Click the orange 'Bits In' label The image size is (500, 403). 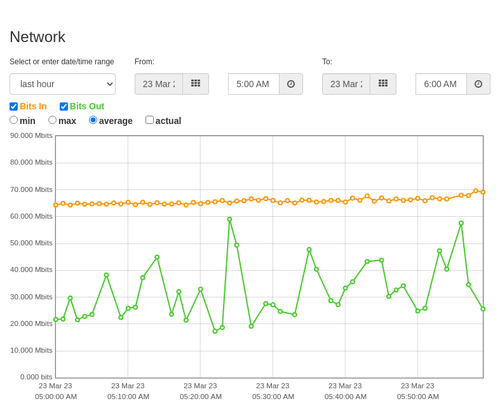click(x=33, y=106)
